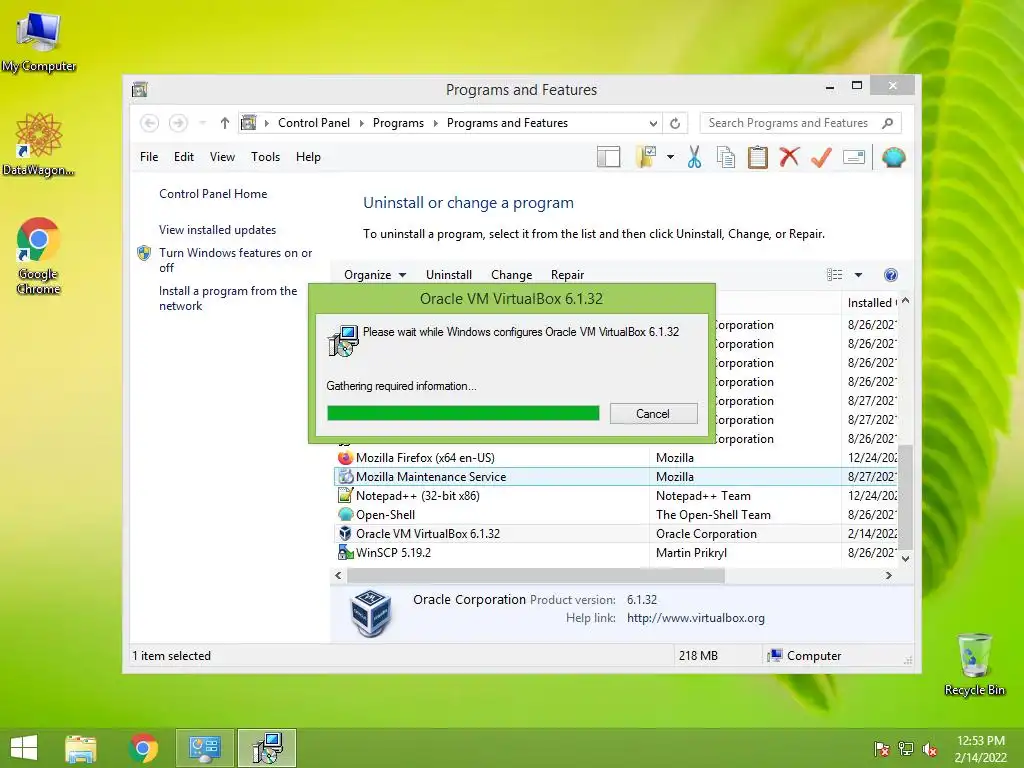Open the Help menu
Viewport: 1024px width, 768px height.
click(x=308, y=157)
